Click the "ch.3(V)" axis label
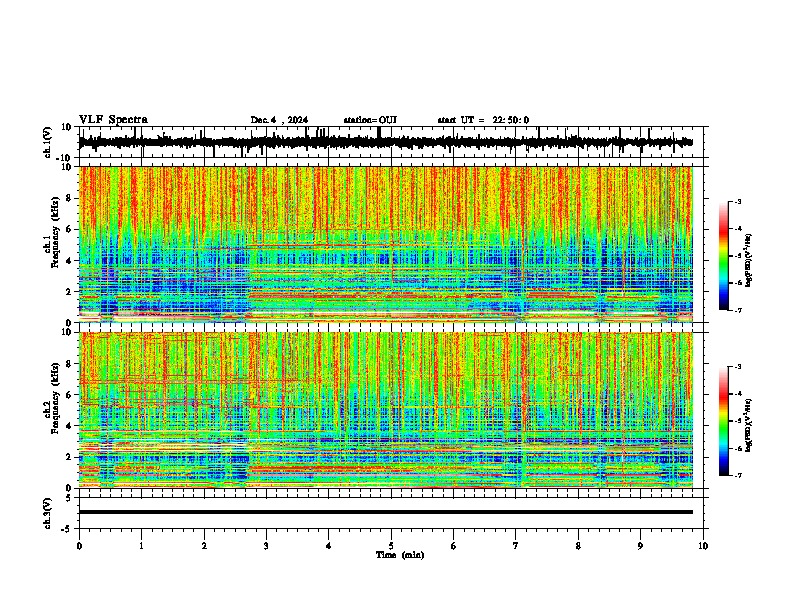This screenshot has width=792, height=612. click(48, 514)
